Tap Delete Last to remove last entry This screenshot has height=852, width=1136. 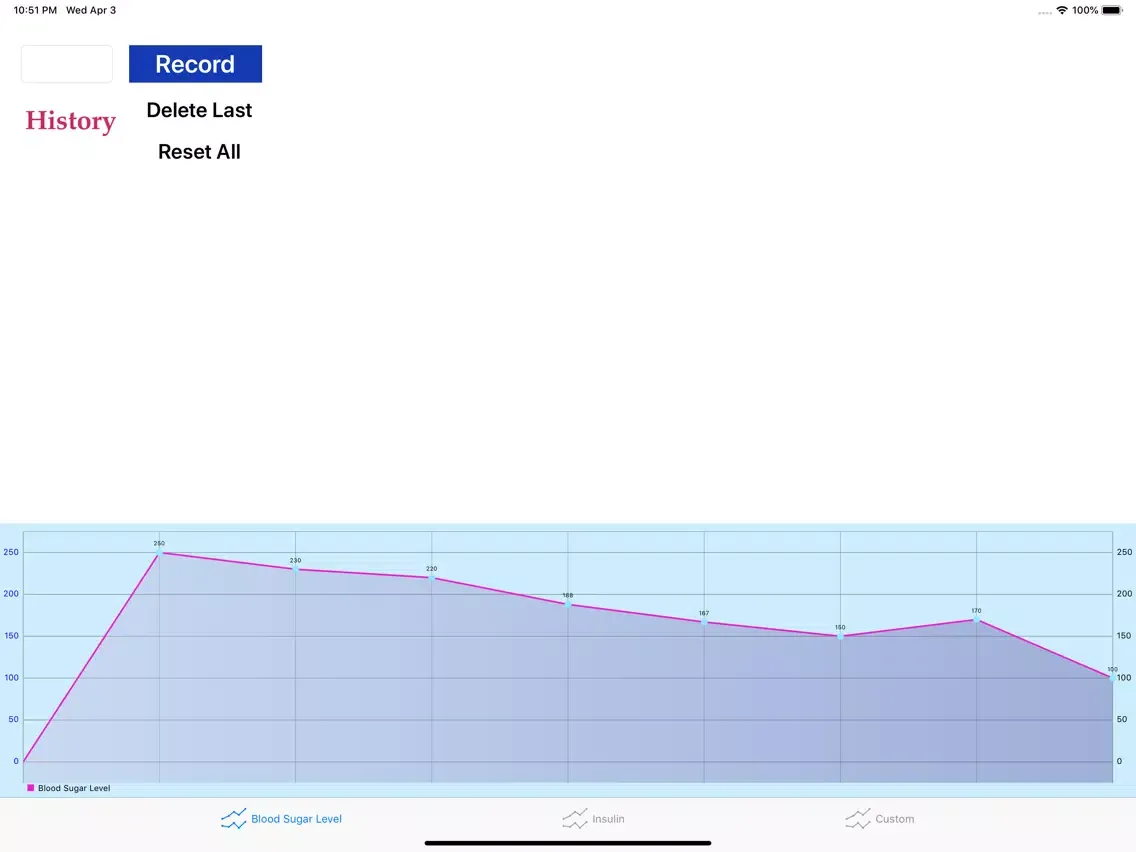(199, 110)
